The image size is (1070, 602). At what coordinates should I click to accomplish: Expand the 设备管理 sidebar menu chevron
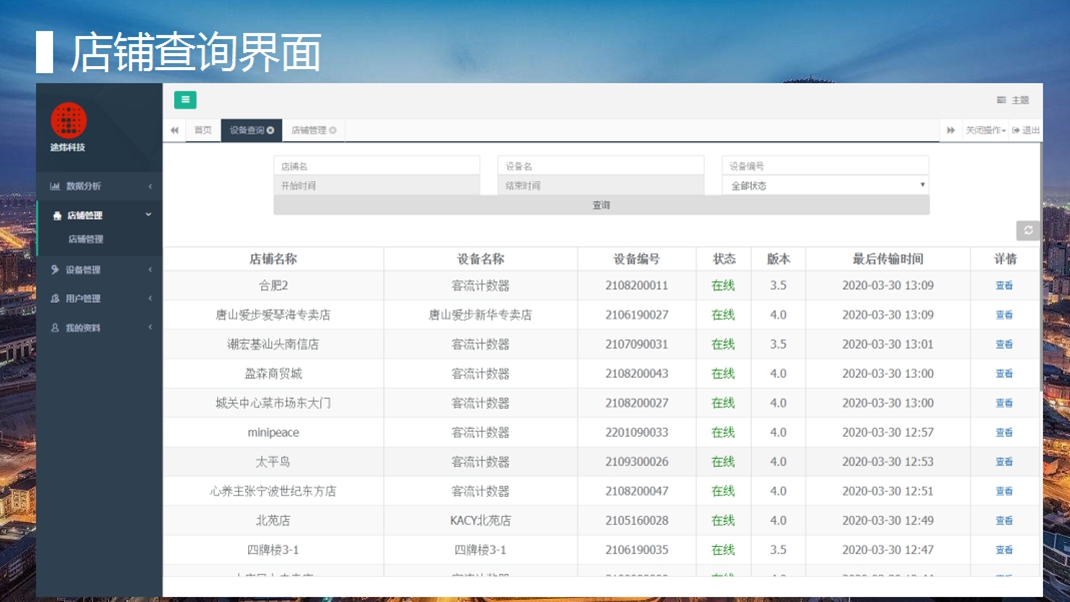click(150, 270)
